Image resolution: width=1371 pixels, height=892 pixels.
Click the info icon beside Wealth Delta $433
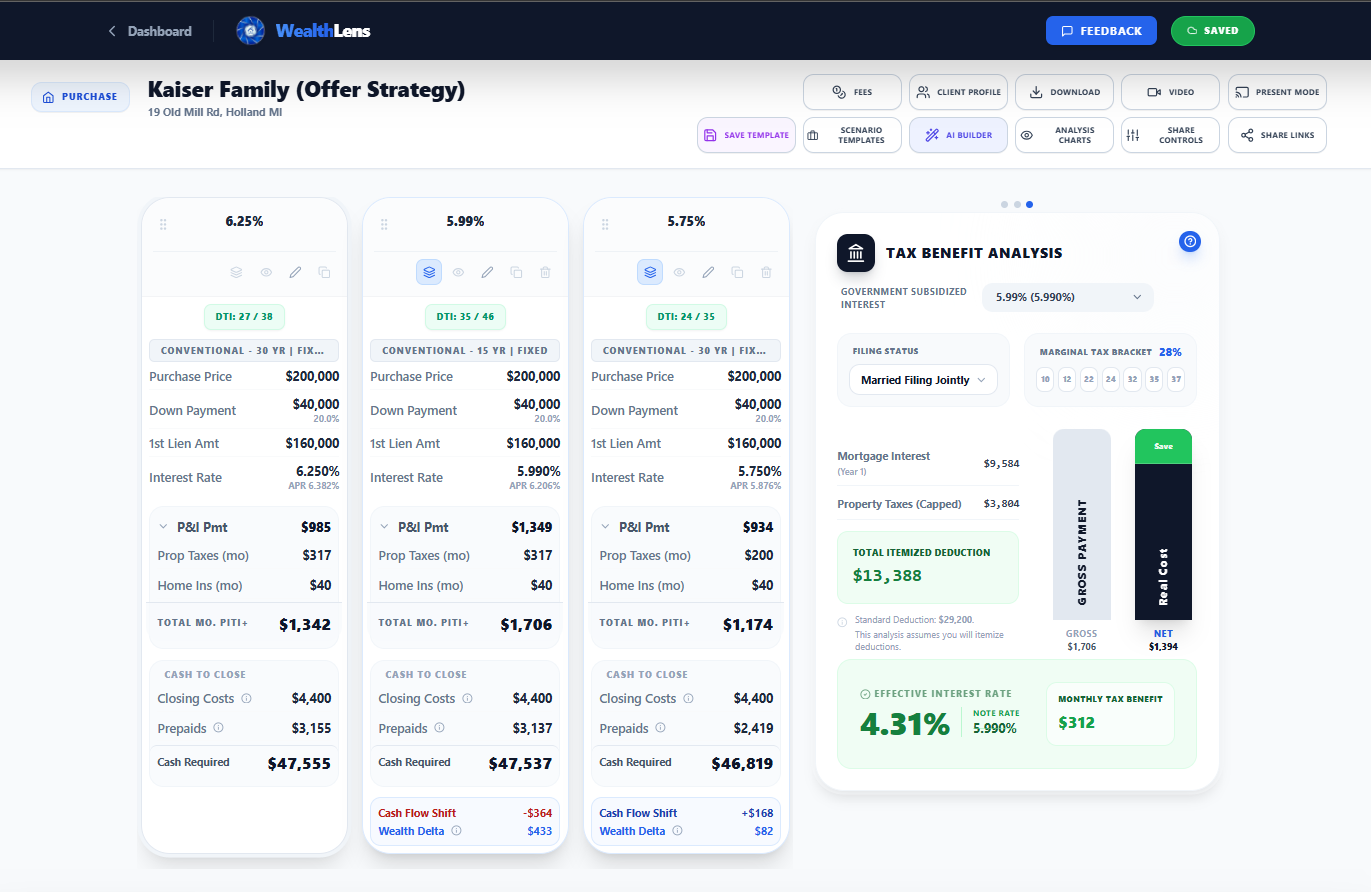point(456,831)
